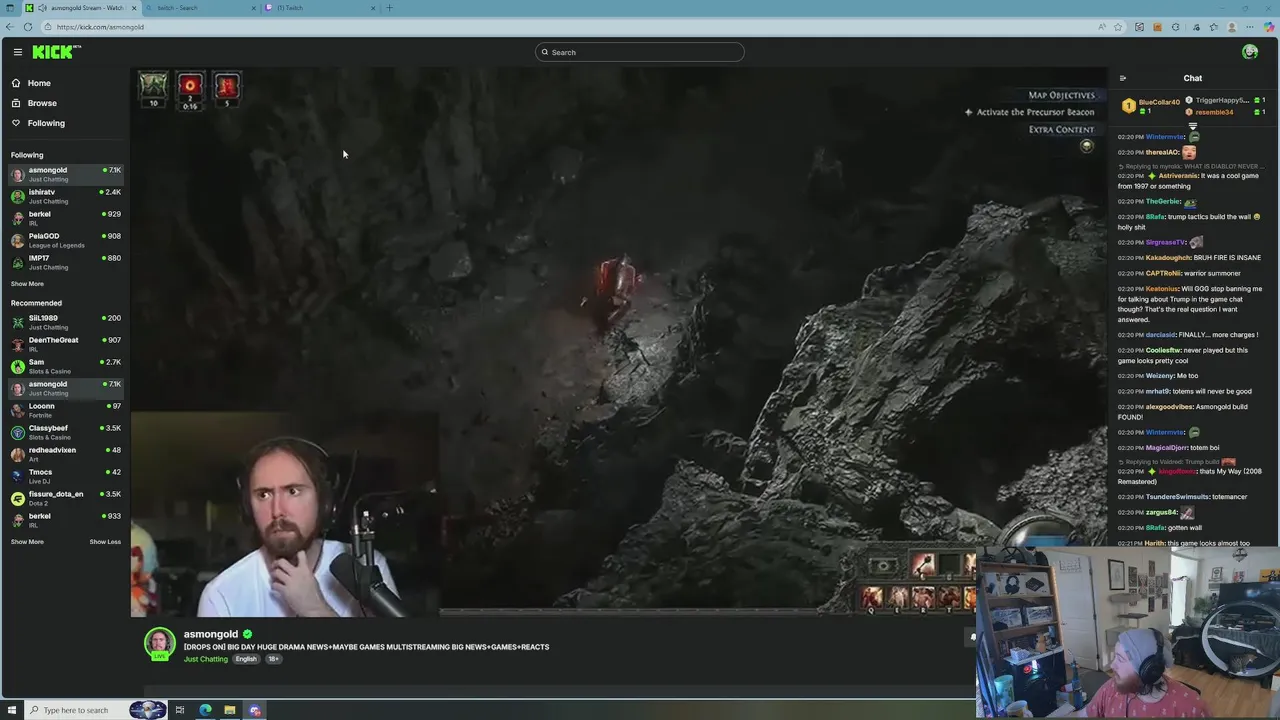Open browser profile icon
The image size is (1280, 720).
(1232, 27)
